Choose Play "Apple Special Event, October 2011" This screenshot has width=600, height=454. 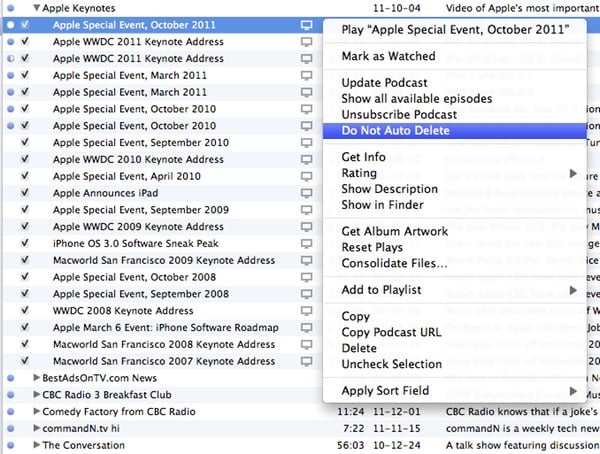click(x=455, y=30)
